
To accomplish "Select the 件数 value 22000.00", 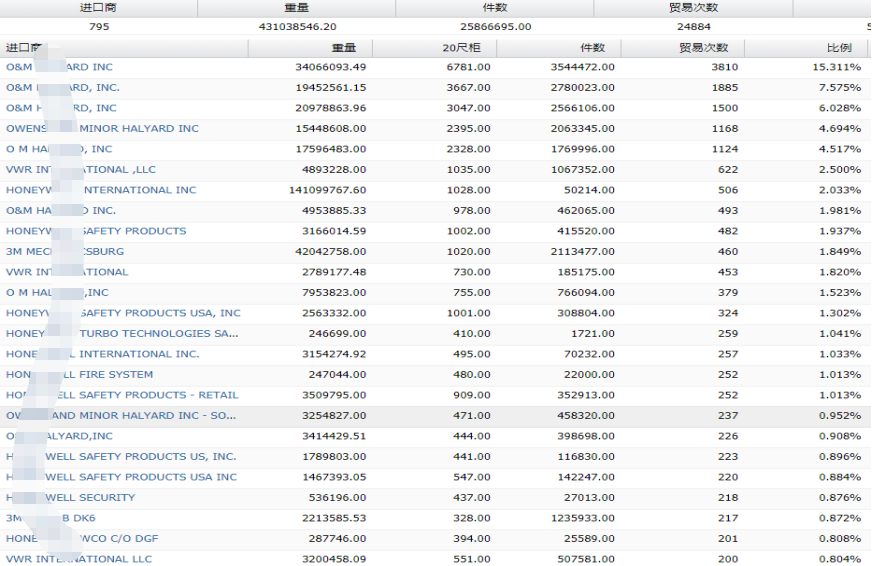I will tap(589, 375).
